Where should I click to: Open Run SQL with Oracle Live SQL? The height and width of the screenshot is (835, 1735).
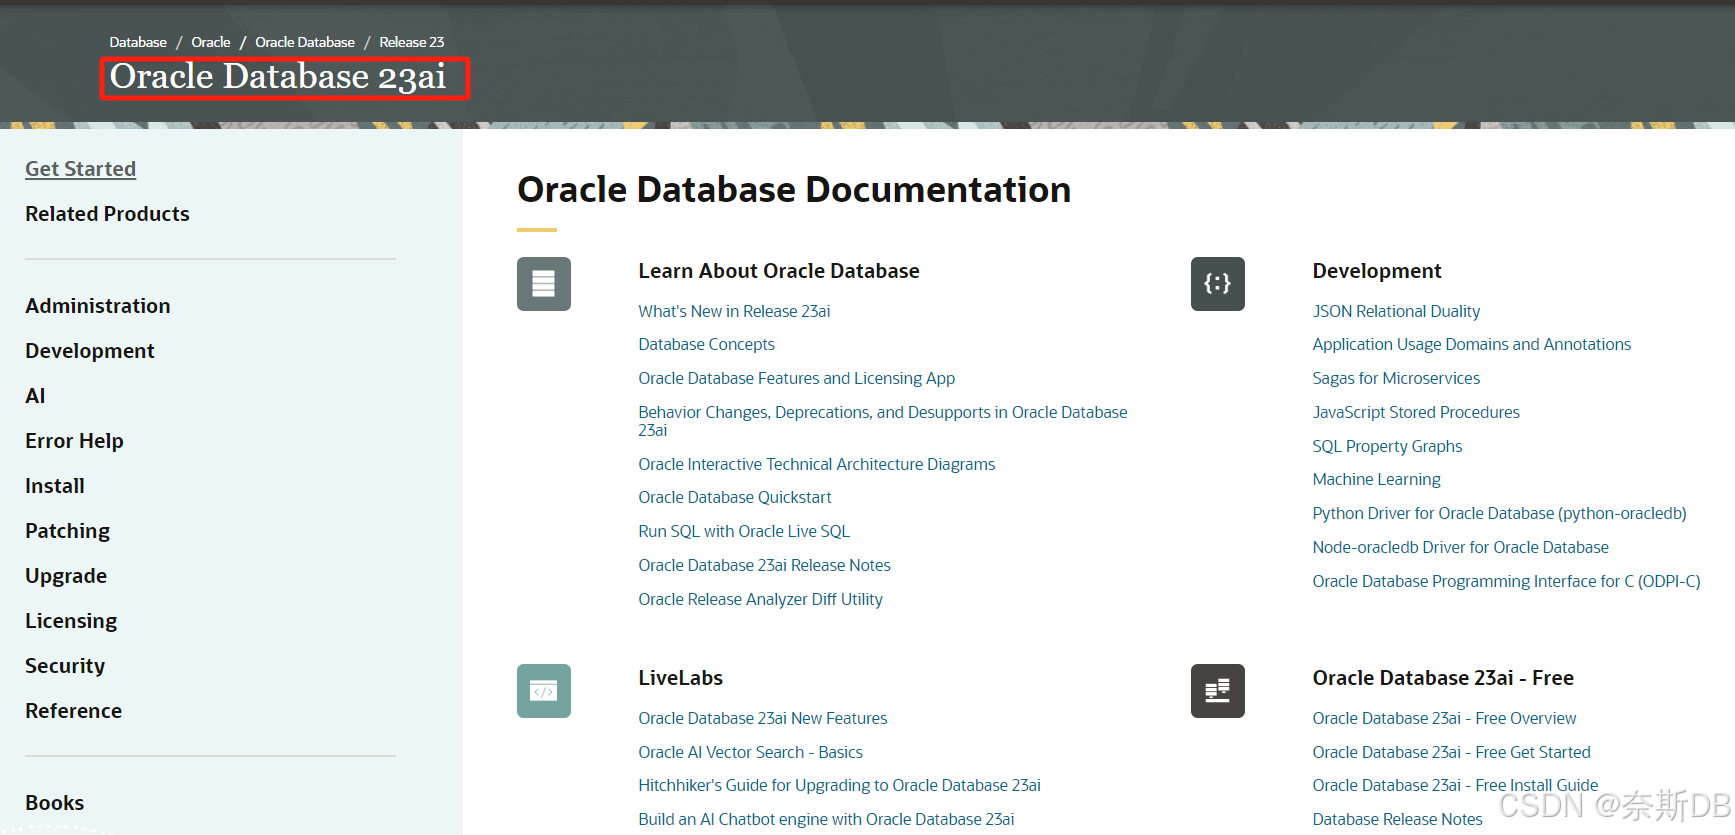coord(743,531)
